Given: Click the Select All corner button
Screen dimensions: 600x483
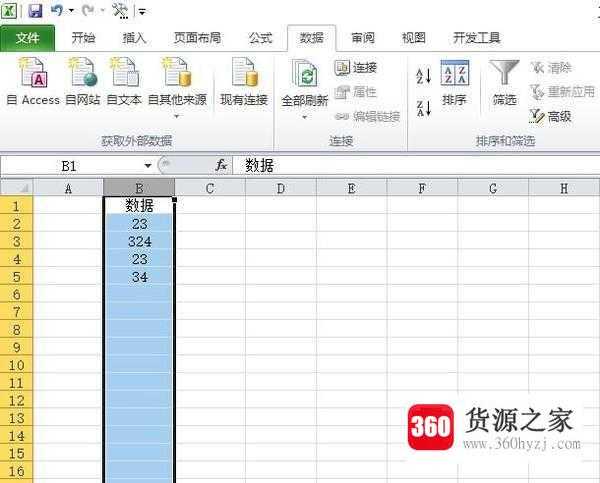Looking at the screenshot, I should 16,188.
